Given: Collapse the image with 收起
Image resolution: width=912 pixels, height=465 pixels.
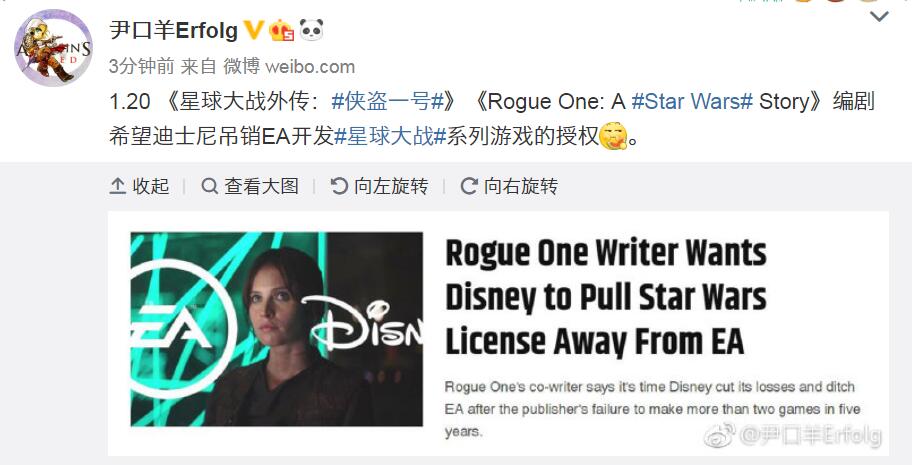Looking at the screenshot, I should [x=139, y=186].
